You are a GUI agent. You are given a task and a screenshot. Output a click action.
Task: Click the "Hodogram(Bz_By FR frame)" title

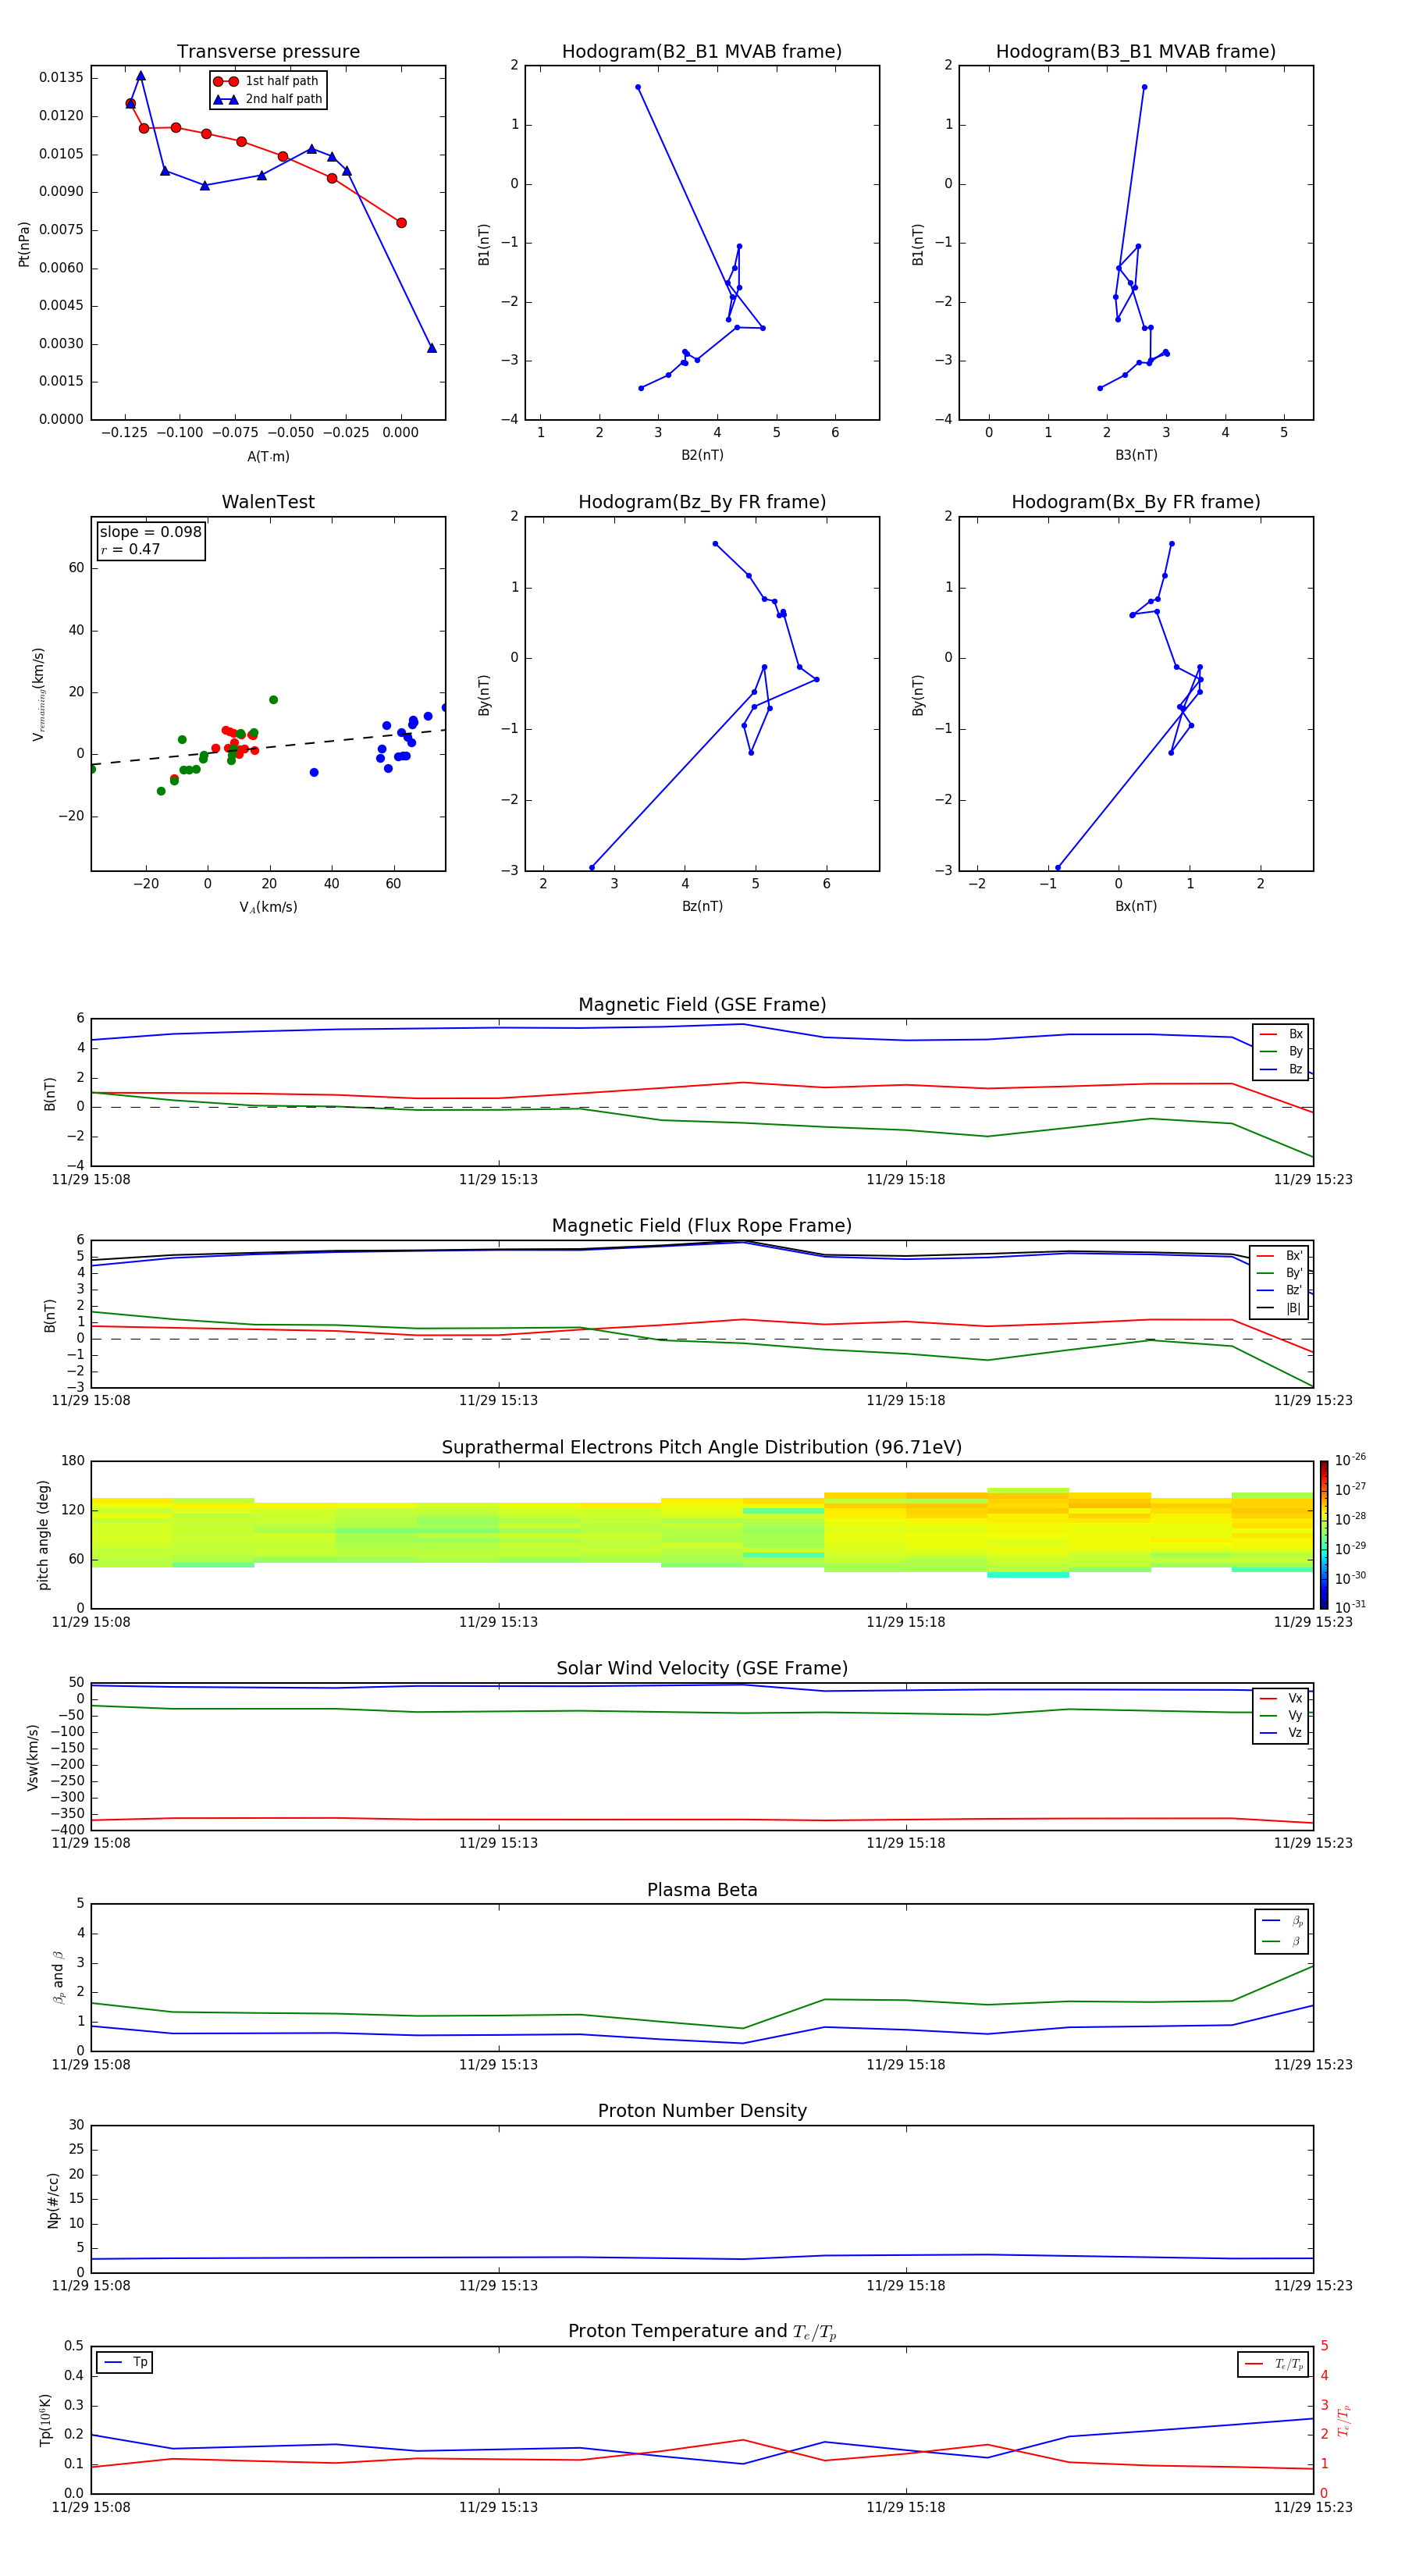pos(702,502)
